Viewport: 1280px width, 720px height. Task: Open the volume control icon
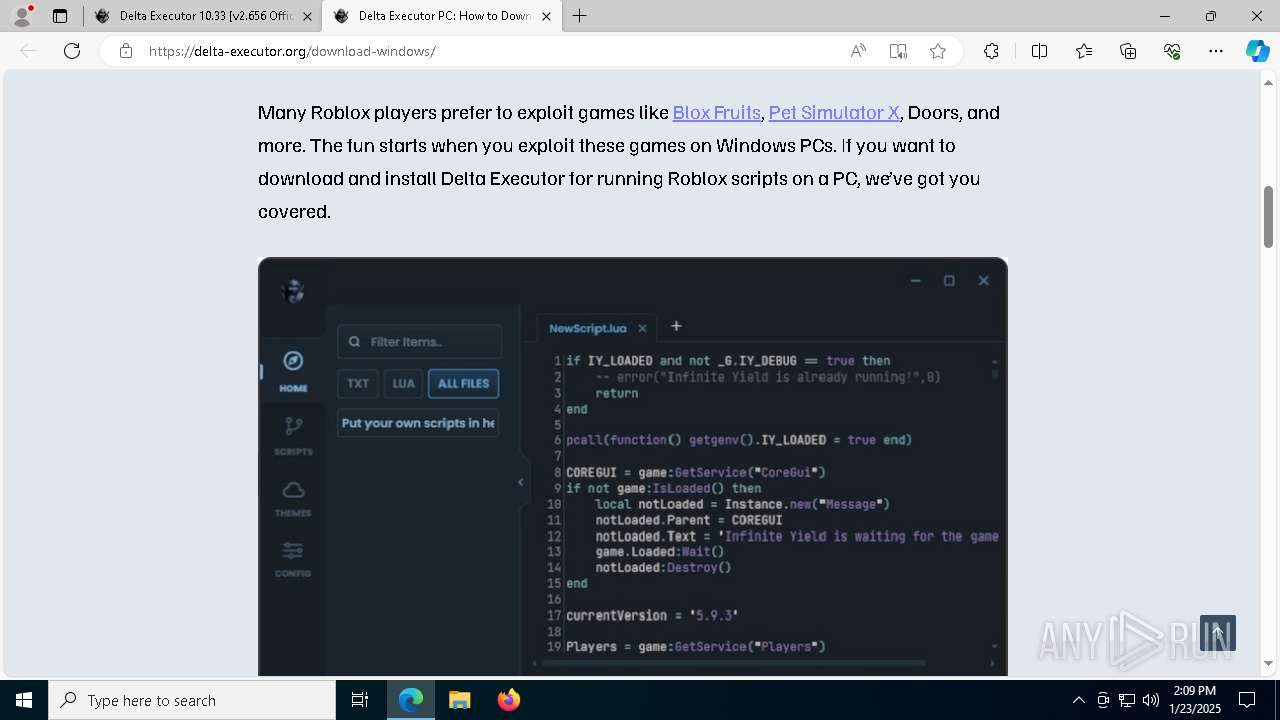coord(1151,700)
